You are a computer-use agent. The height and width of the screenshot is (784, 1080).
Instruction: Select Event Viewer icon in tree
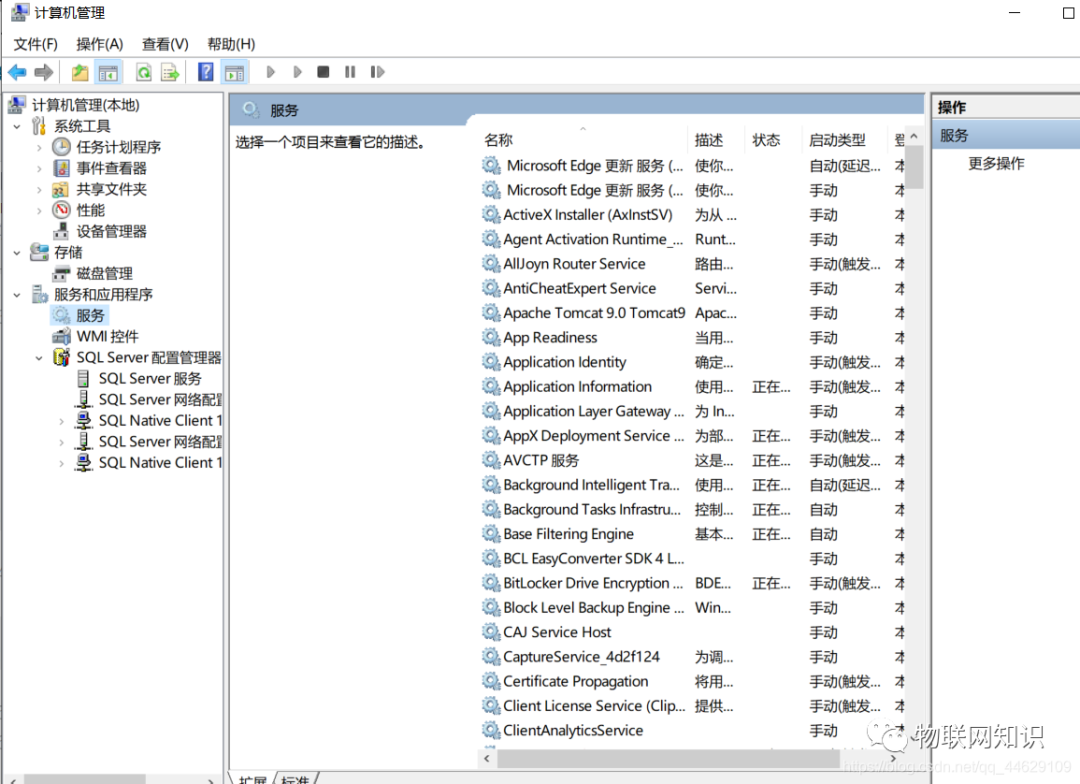coord(61,168)
